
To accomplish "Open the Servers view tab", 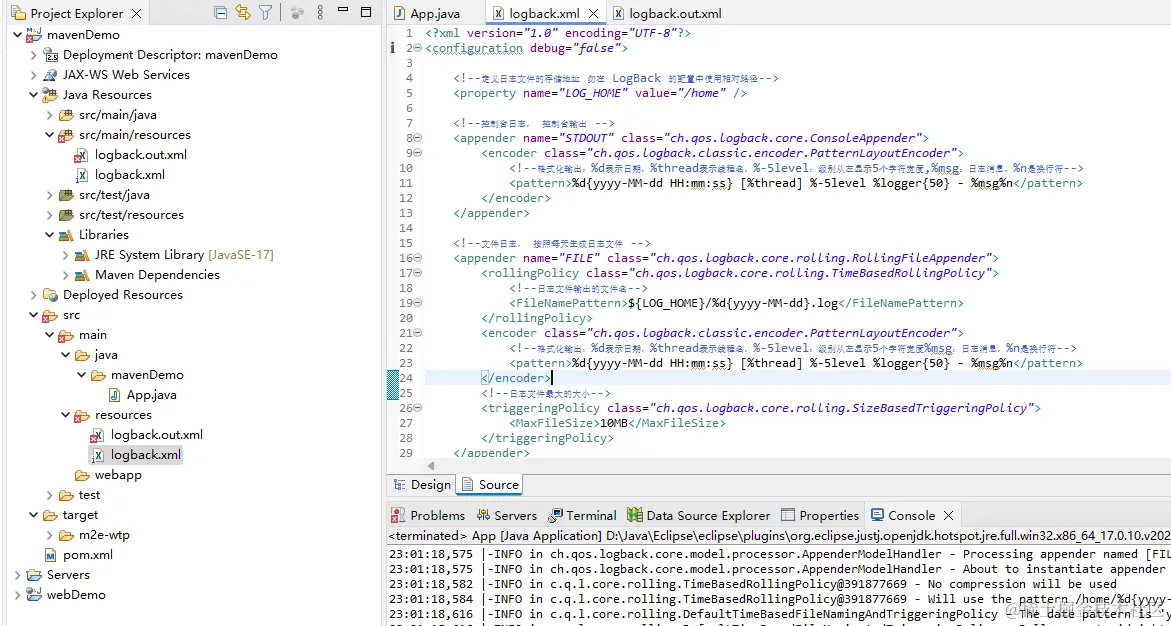I will (x=506, y=515).
